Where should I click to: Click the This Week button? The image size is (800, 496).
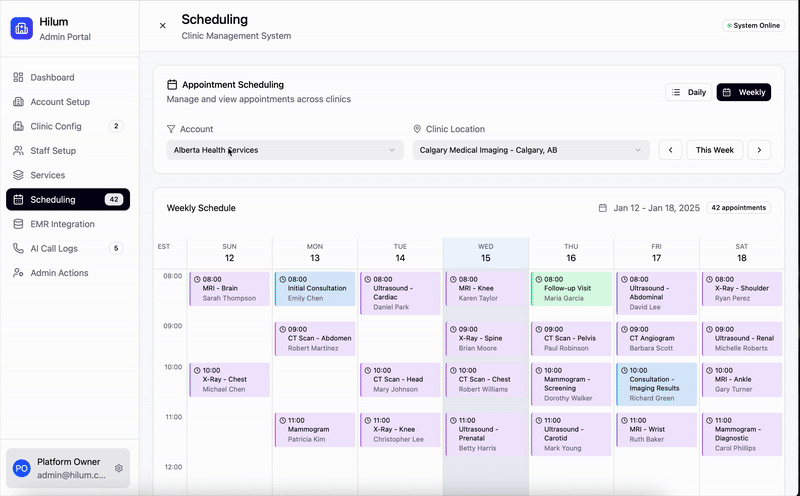(x=715, y=150)
